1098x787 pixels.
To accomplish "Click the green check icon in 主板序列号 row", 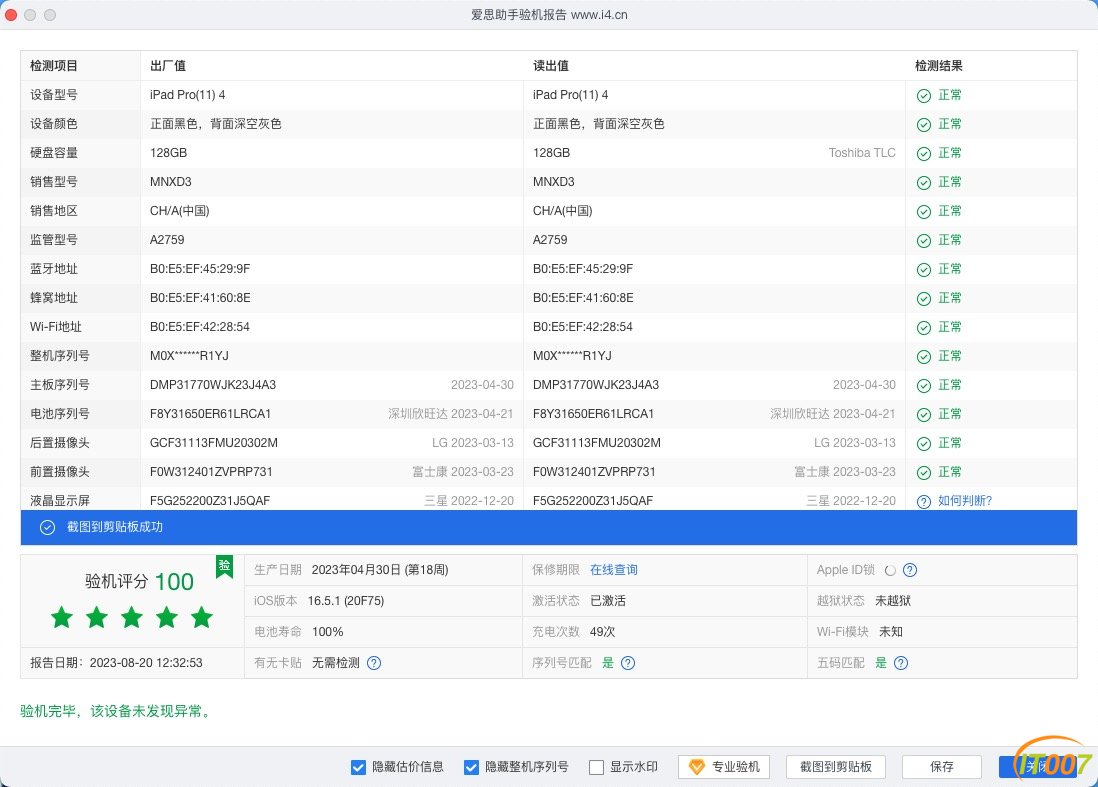I will coord(924,386).
